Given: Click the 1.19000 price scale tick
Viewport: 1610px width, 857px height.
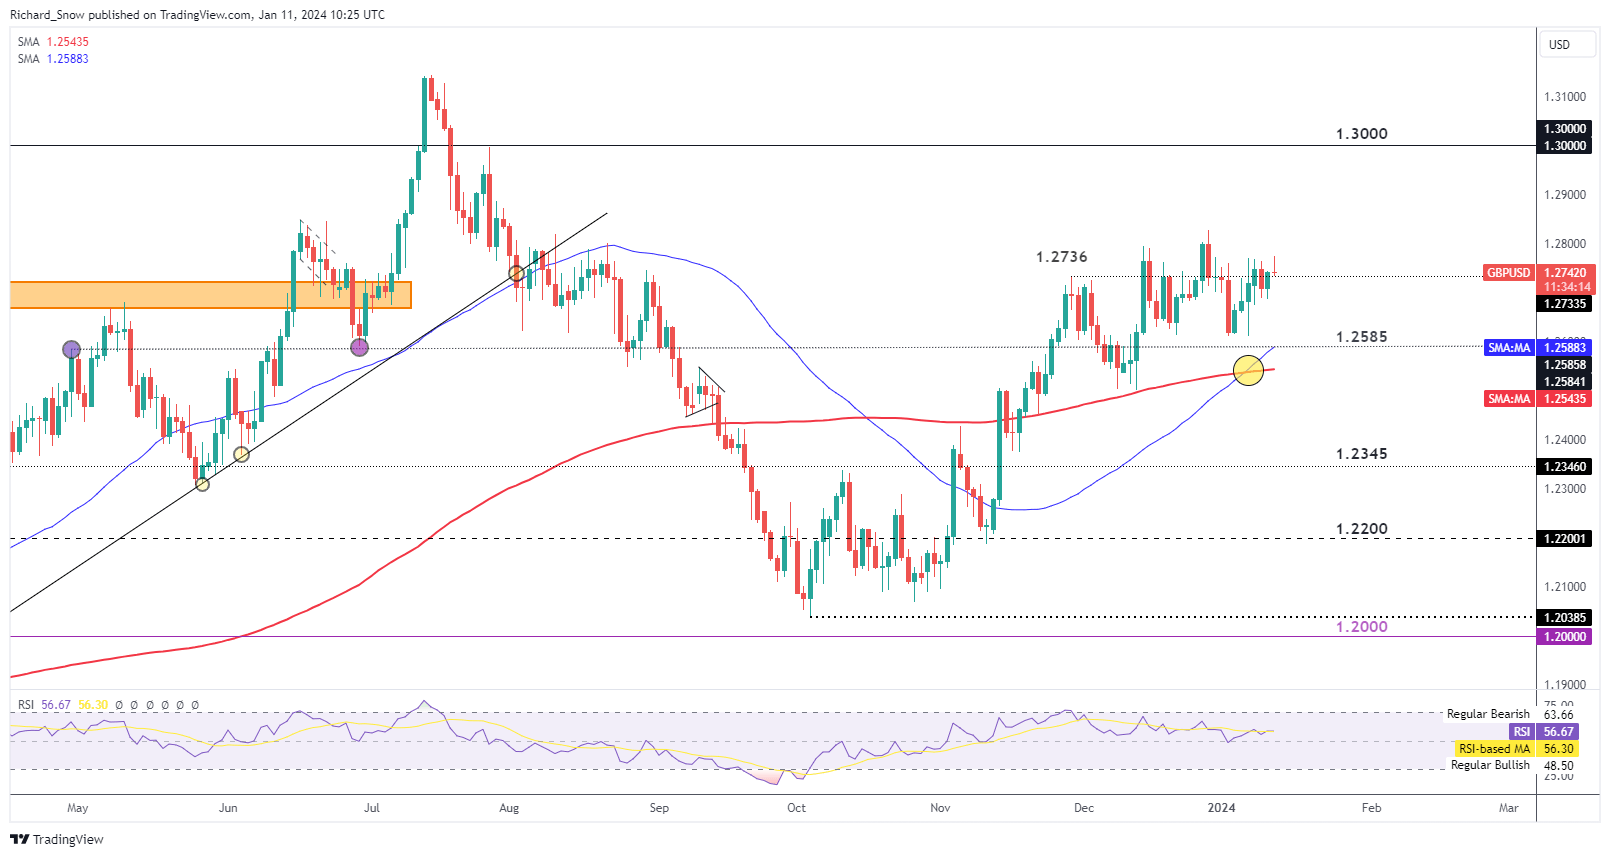Looking at the screenshot, I should point(1565,685).
